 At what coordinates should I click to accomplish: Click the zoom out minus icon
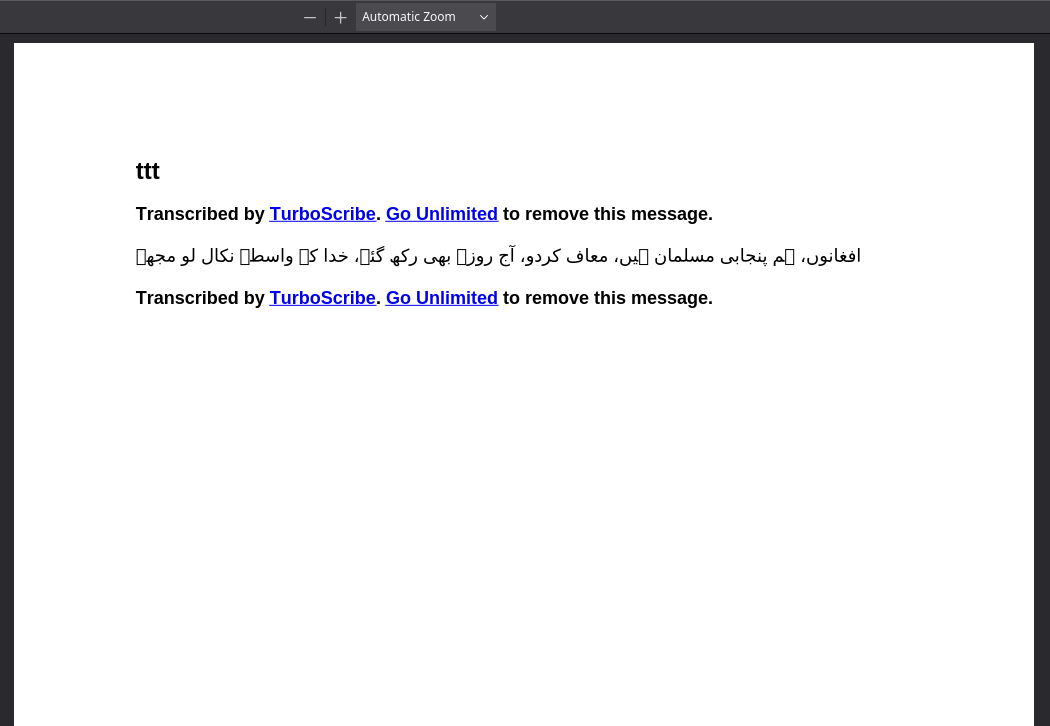309,17
